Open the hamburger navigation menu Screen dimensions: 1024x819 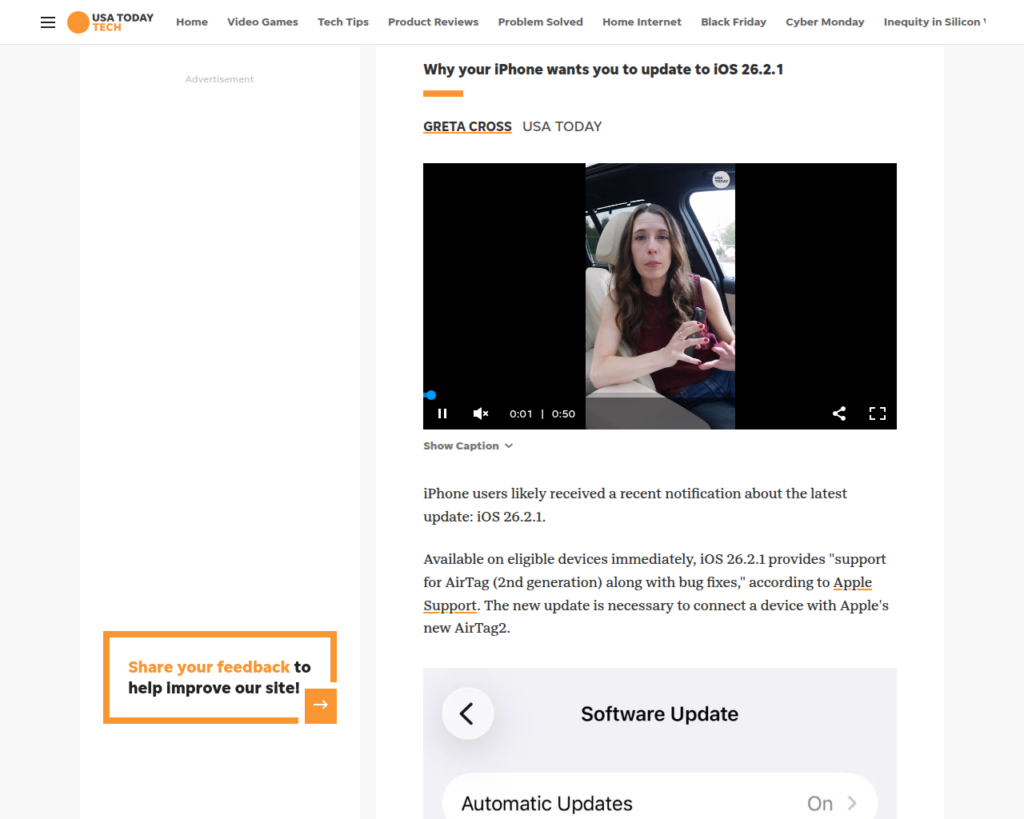tap(48, 22)
